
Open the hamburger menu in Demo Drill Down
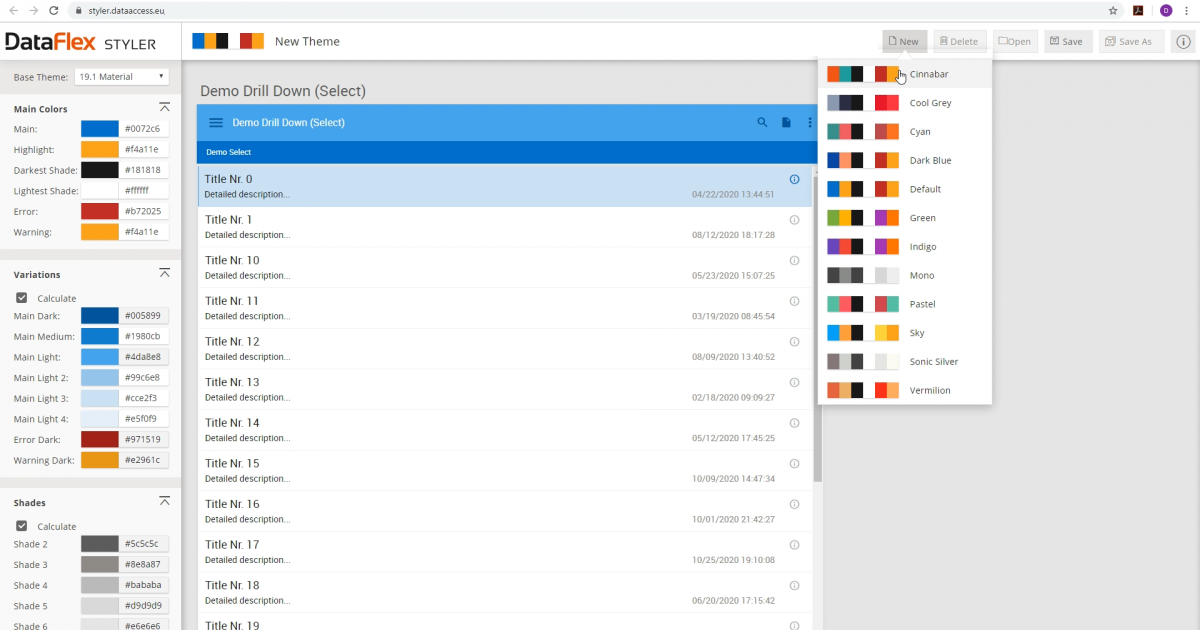pos(215,123)
